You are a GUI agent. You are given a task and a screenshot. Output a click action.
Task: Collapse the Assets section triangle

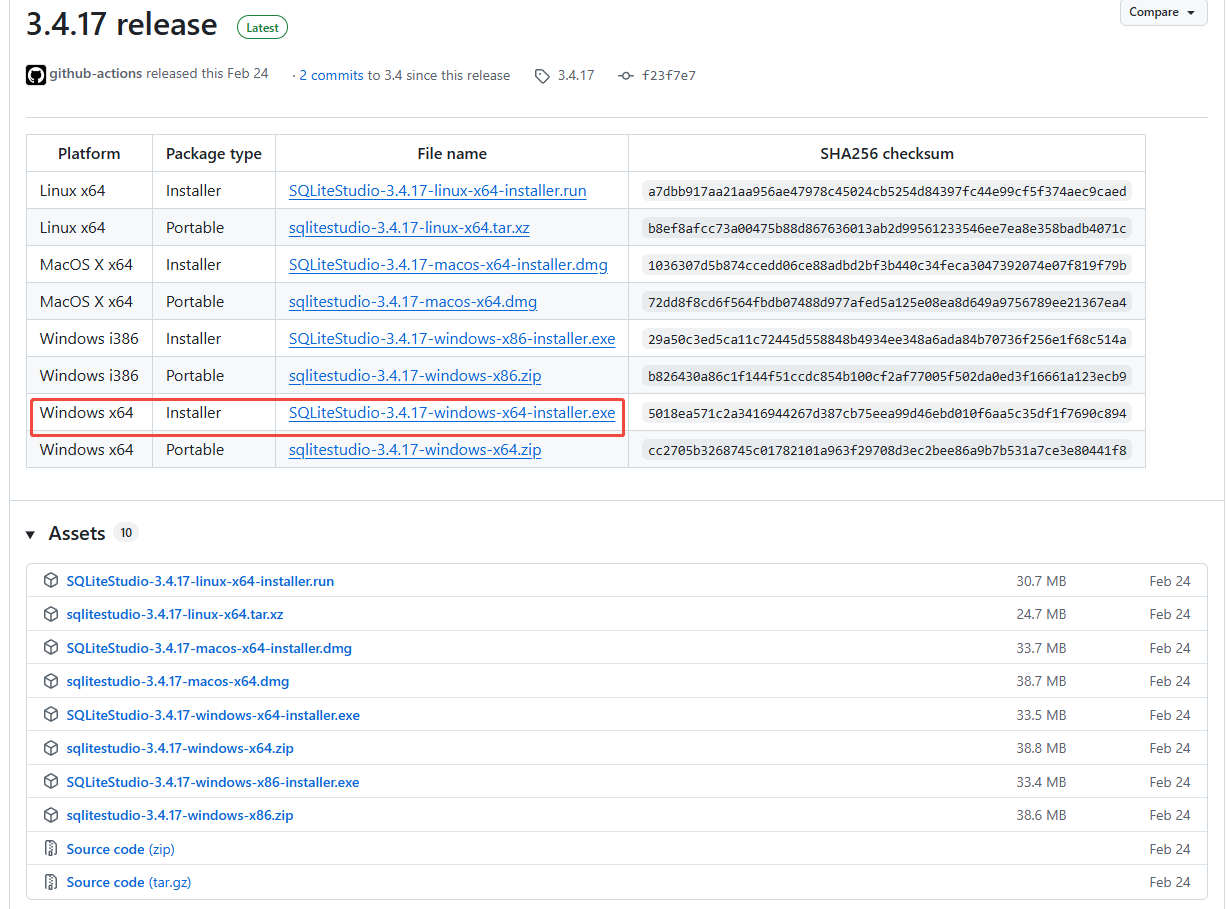(30, 535)
